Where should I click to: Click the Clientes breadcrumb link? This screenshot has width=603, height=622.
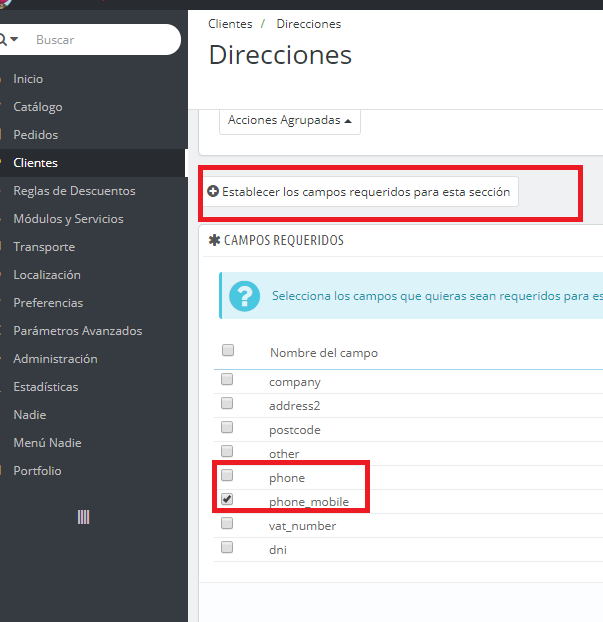tap(230, 24)
